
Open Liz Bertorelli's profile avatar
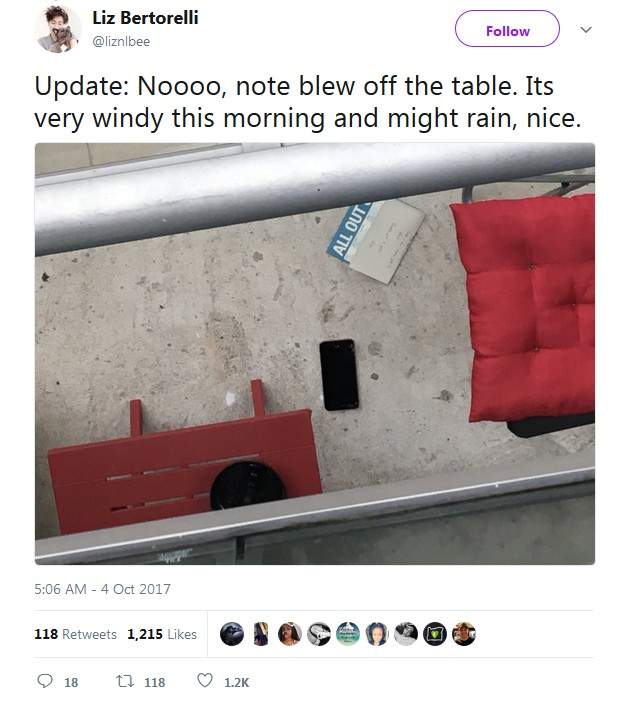pos(57,29)
